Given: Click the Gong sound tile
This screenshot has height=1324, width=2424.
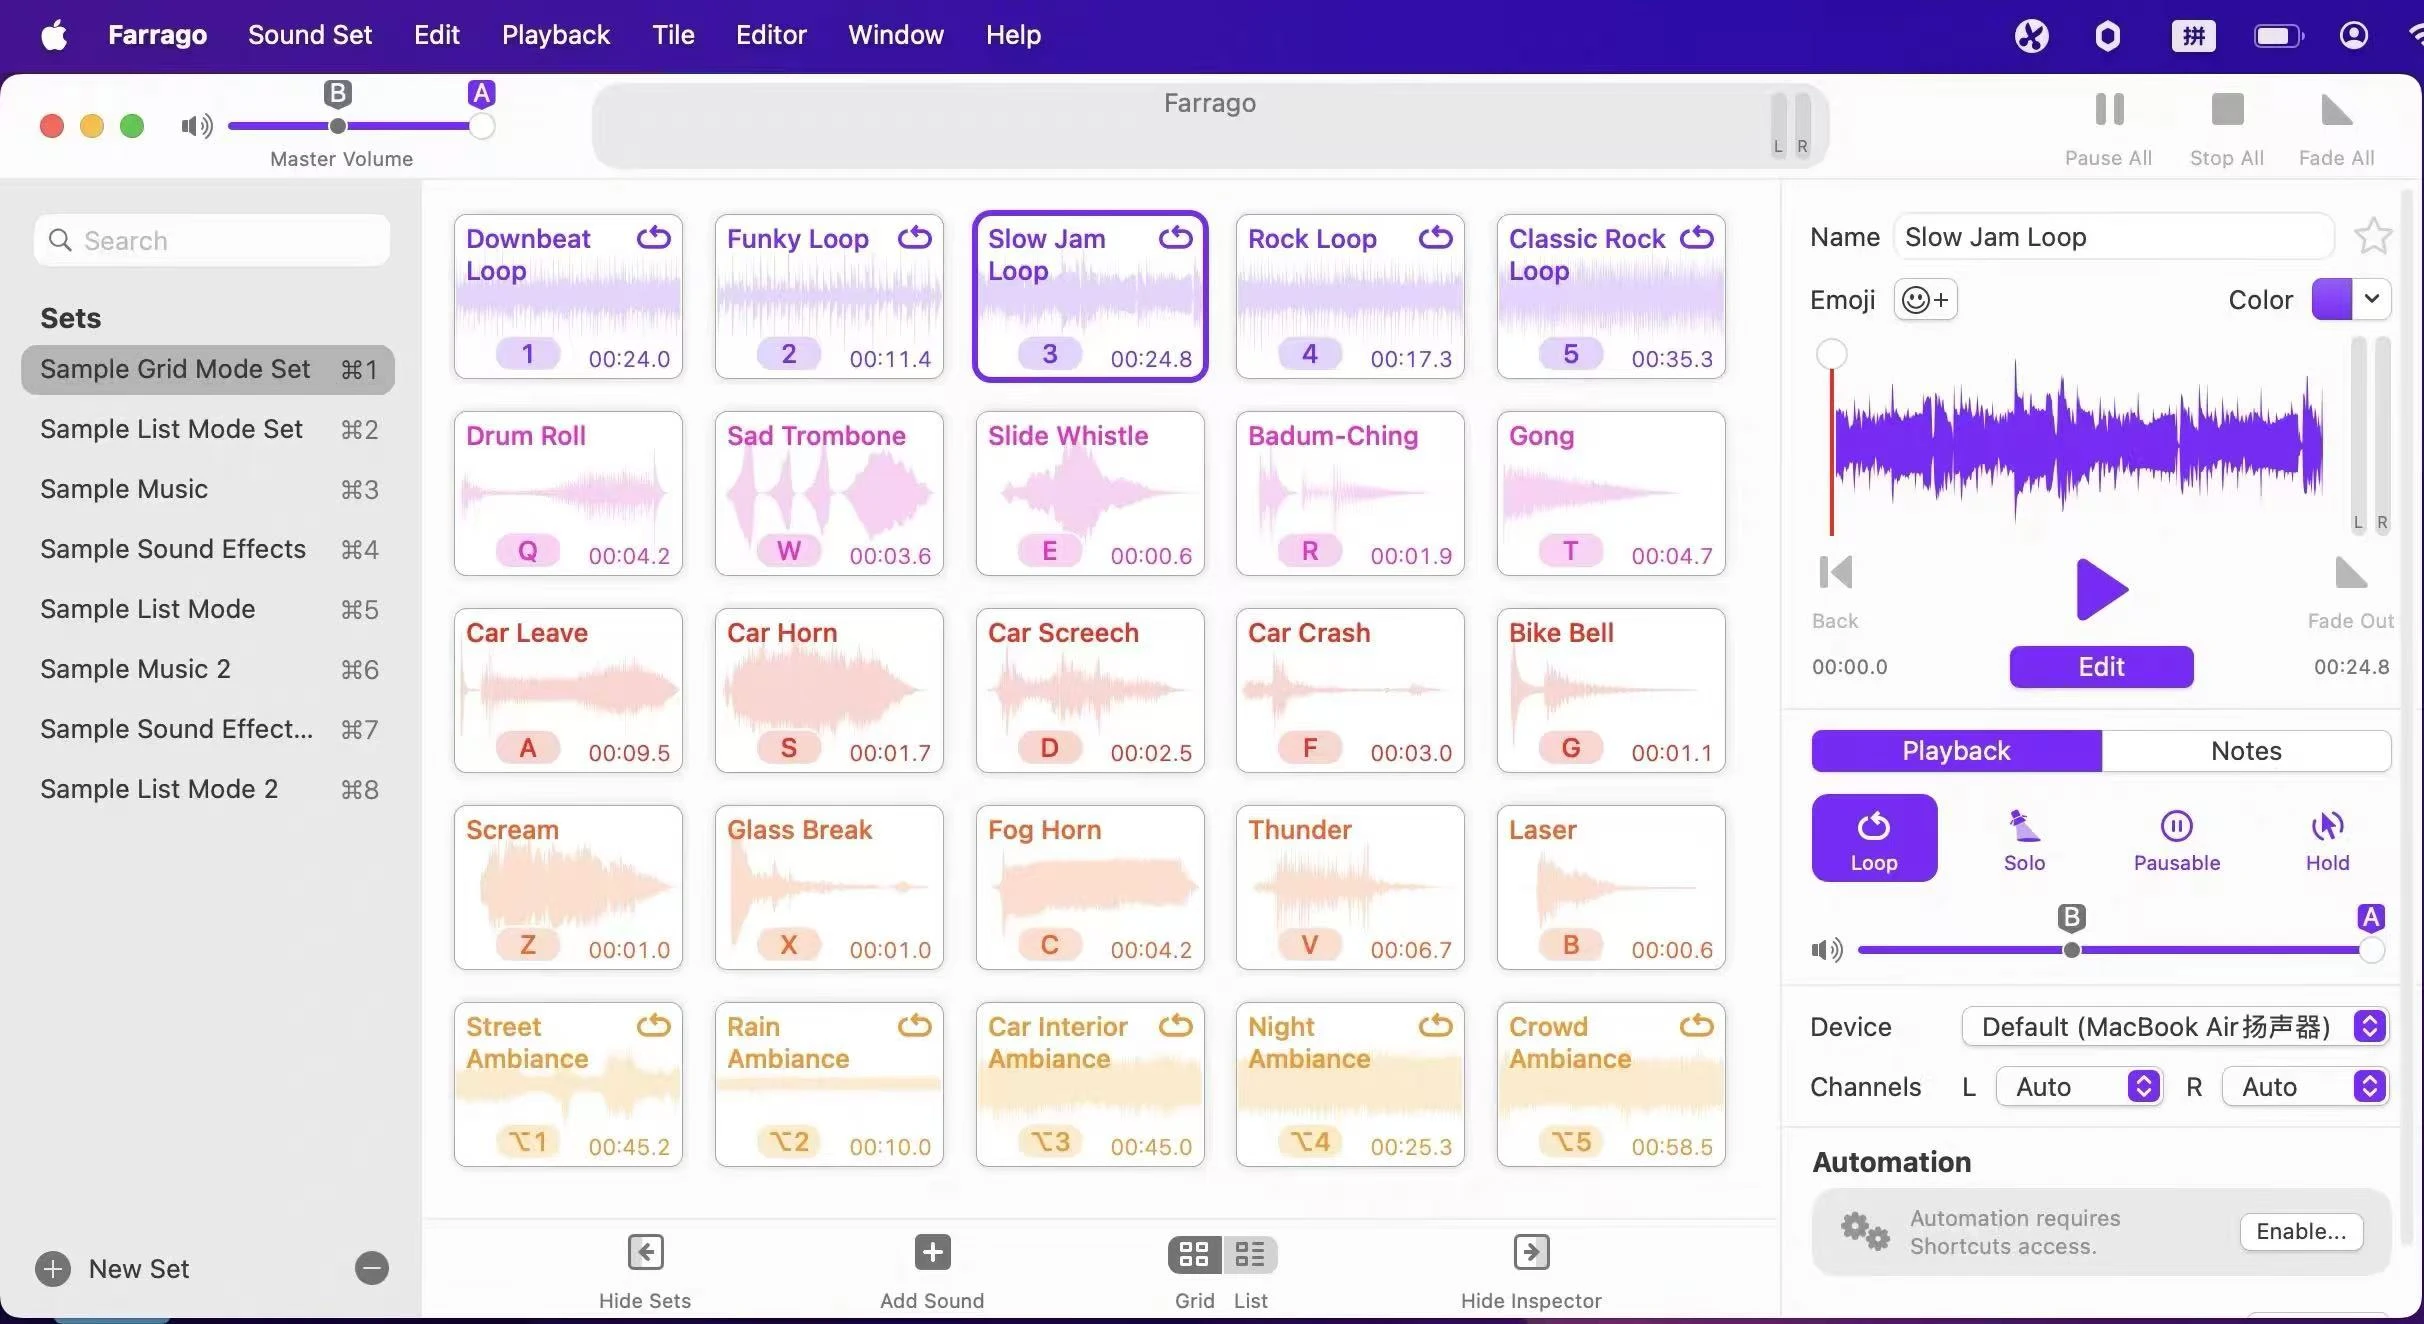Looking at the screenshot, I should 1611,493.
